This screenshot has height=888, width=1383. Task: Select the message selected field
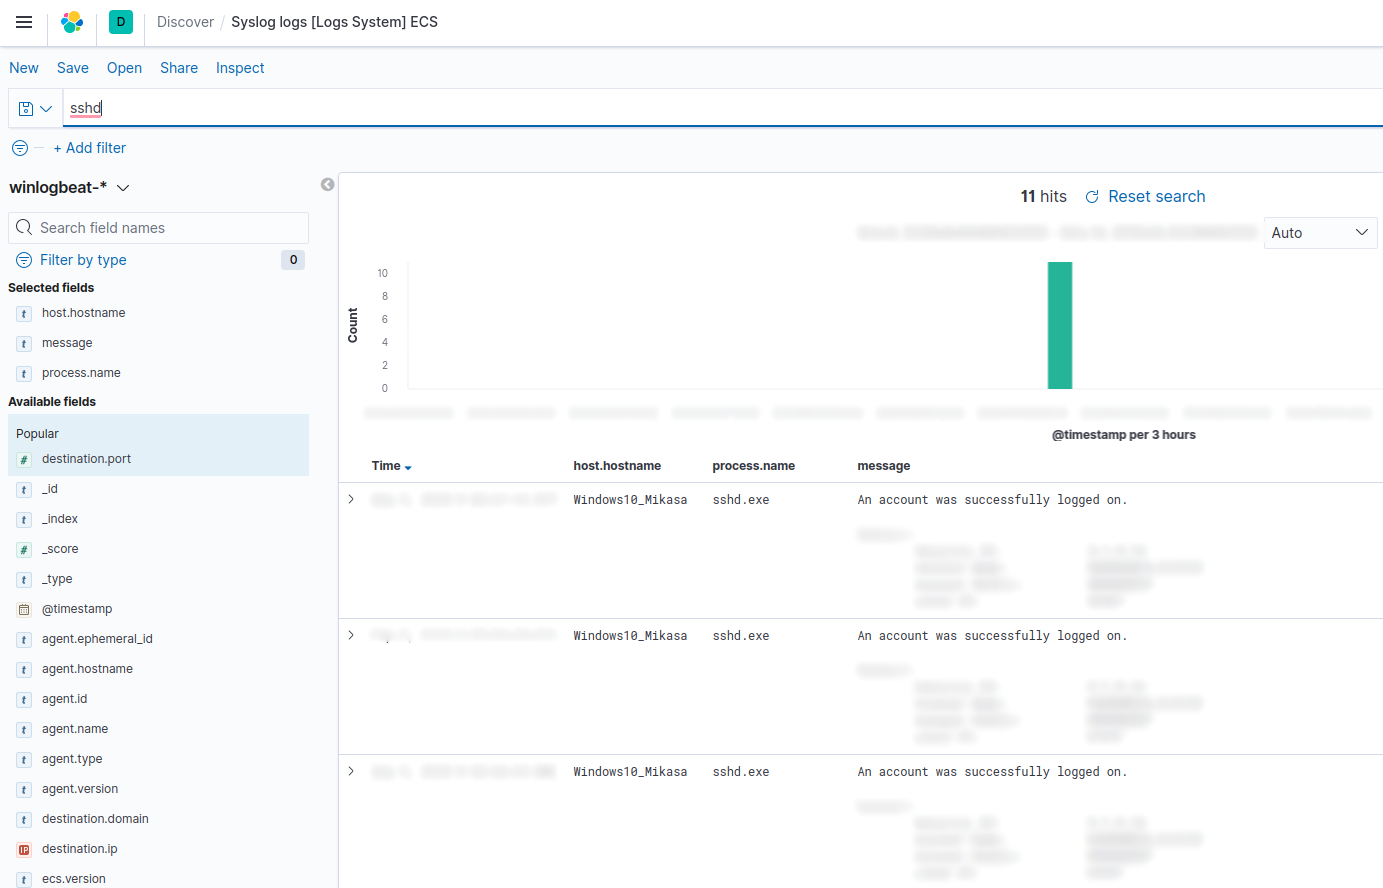click(67, 343)
